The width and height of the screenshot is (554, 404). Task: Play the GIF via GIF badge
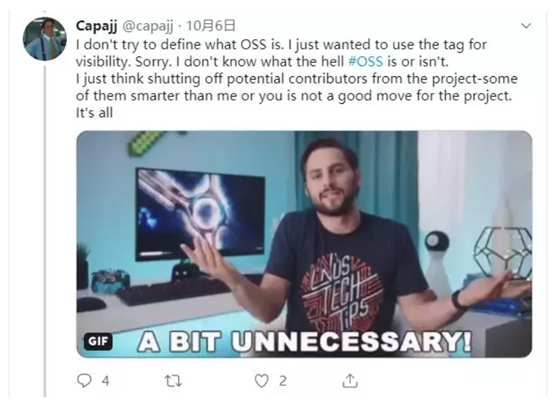(x=98, y=341)
